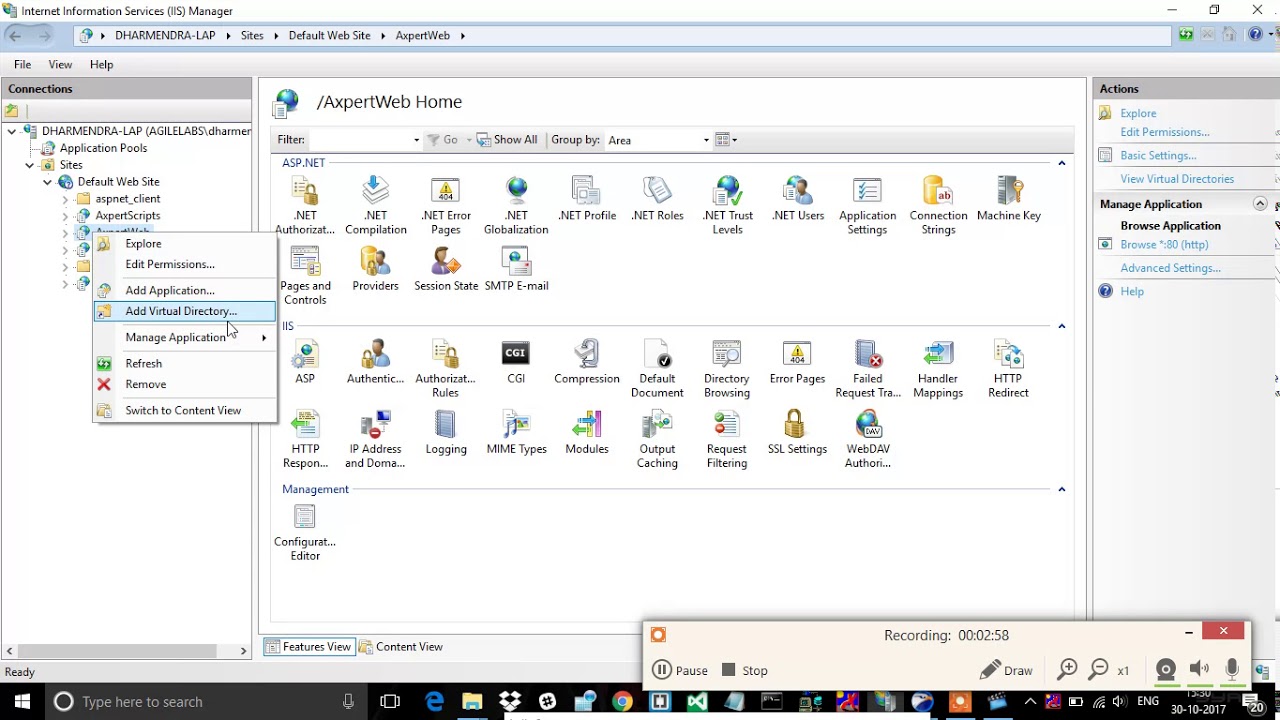Open the CGI feature icon
The image size is (1280, 720).
coord(515,361)
